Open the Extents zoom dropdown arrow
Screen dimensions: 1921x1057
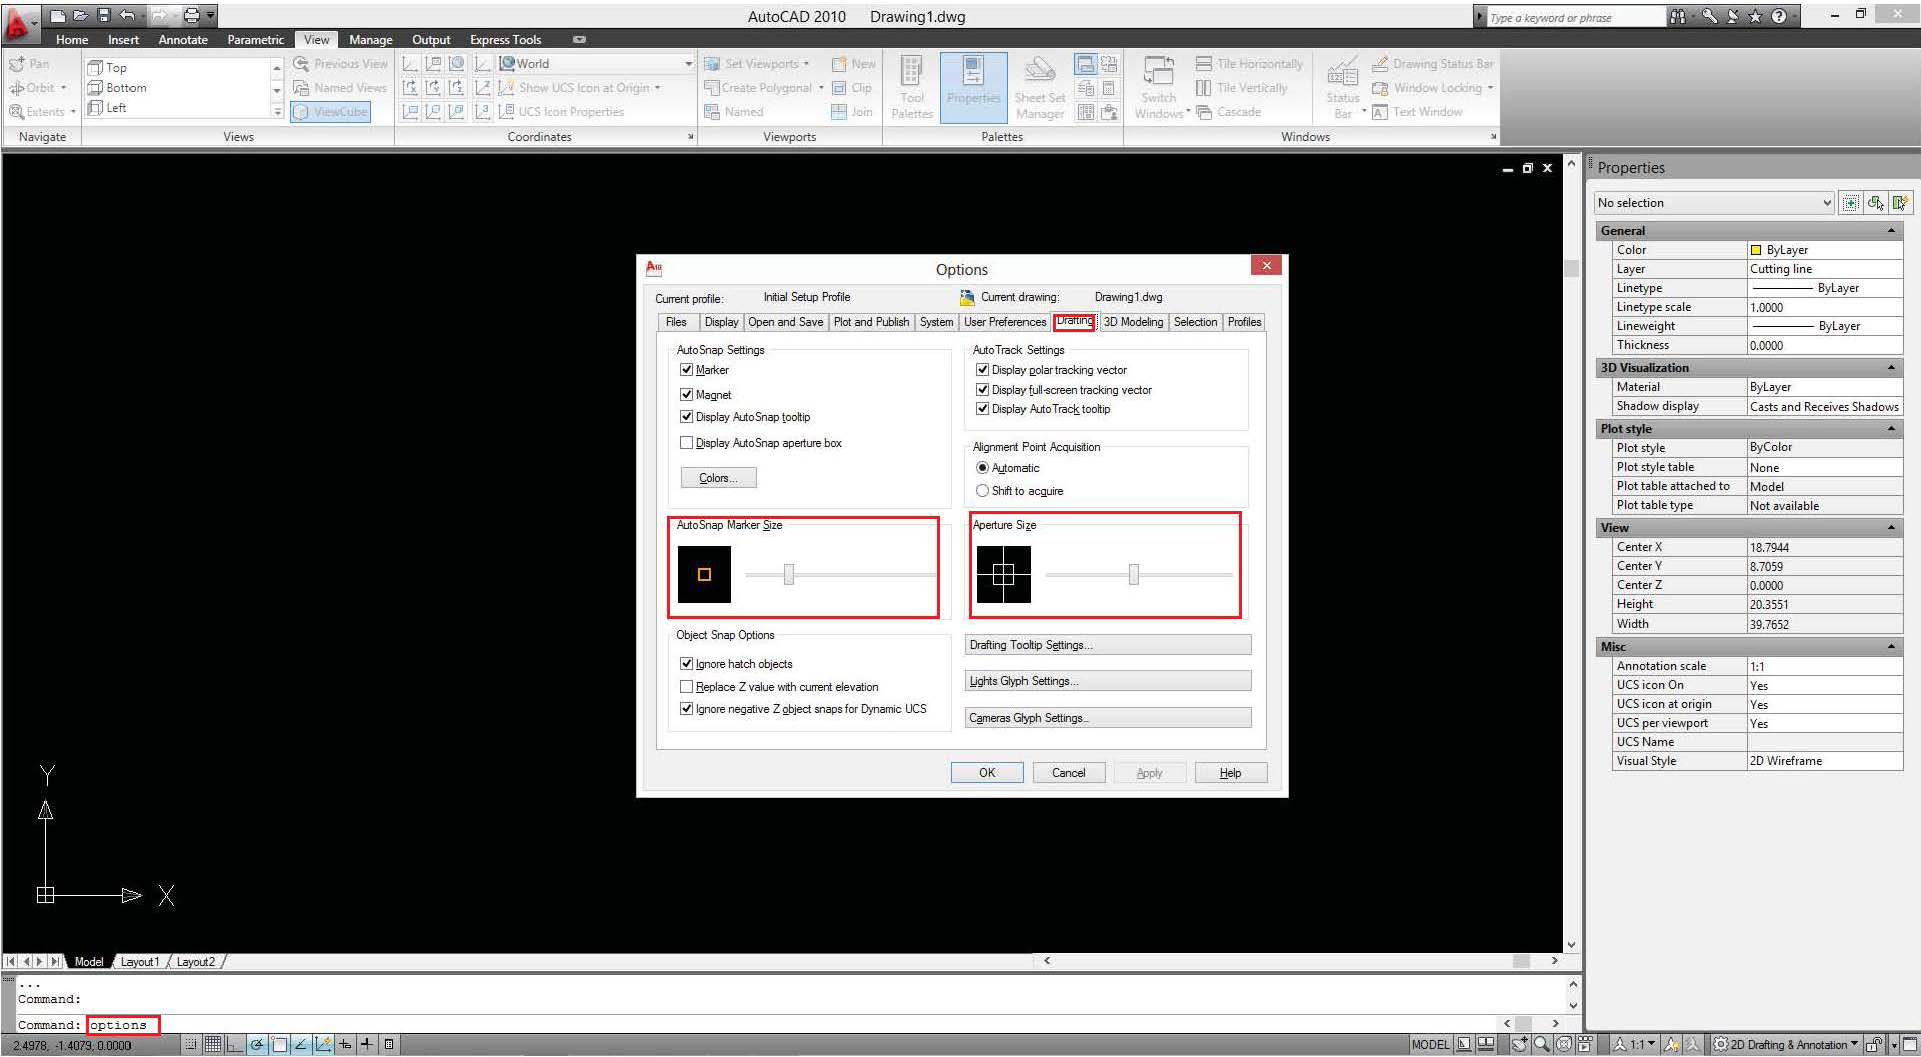point(73,112)
